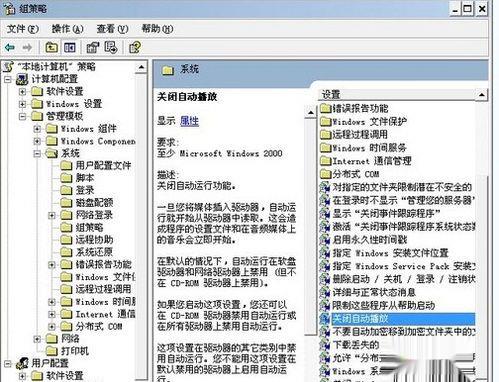The image size is (499, 382).
Task: Collapse the 计算机配置 tree node
Action: (8, 79)
